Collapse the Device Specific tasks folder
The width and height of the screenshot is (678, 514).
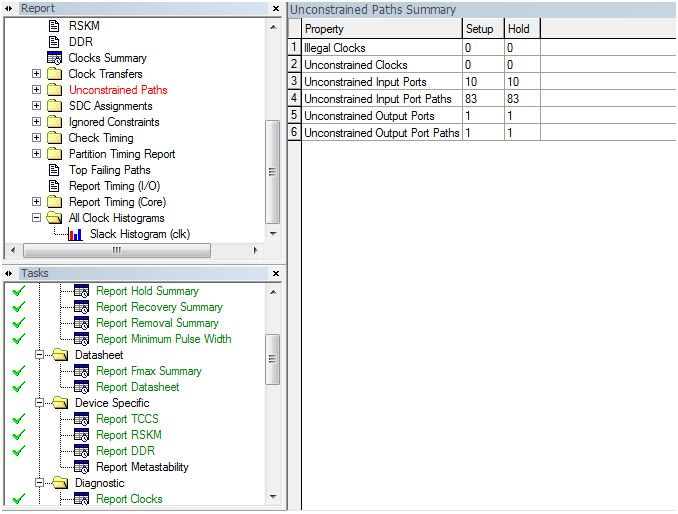coord(39,403)
